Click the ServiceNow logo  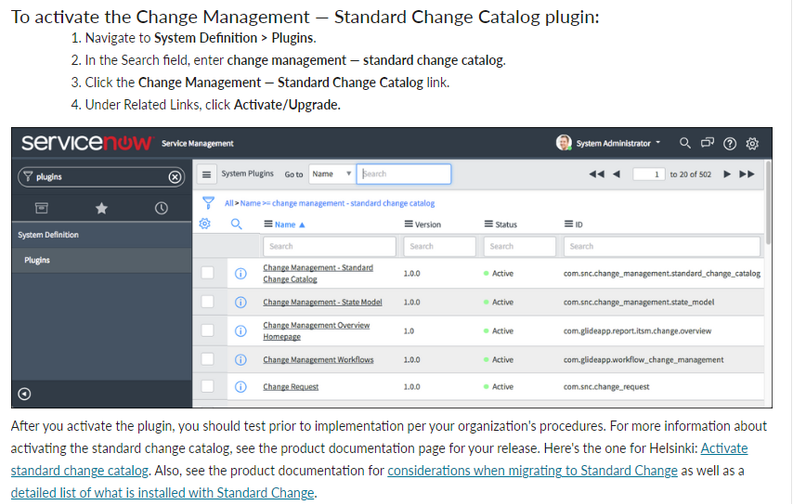pyautogui.click(x=86, y=143)
